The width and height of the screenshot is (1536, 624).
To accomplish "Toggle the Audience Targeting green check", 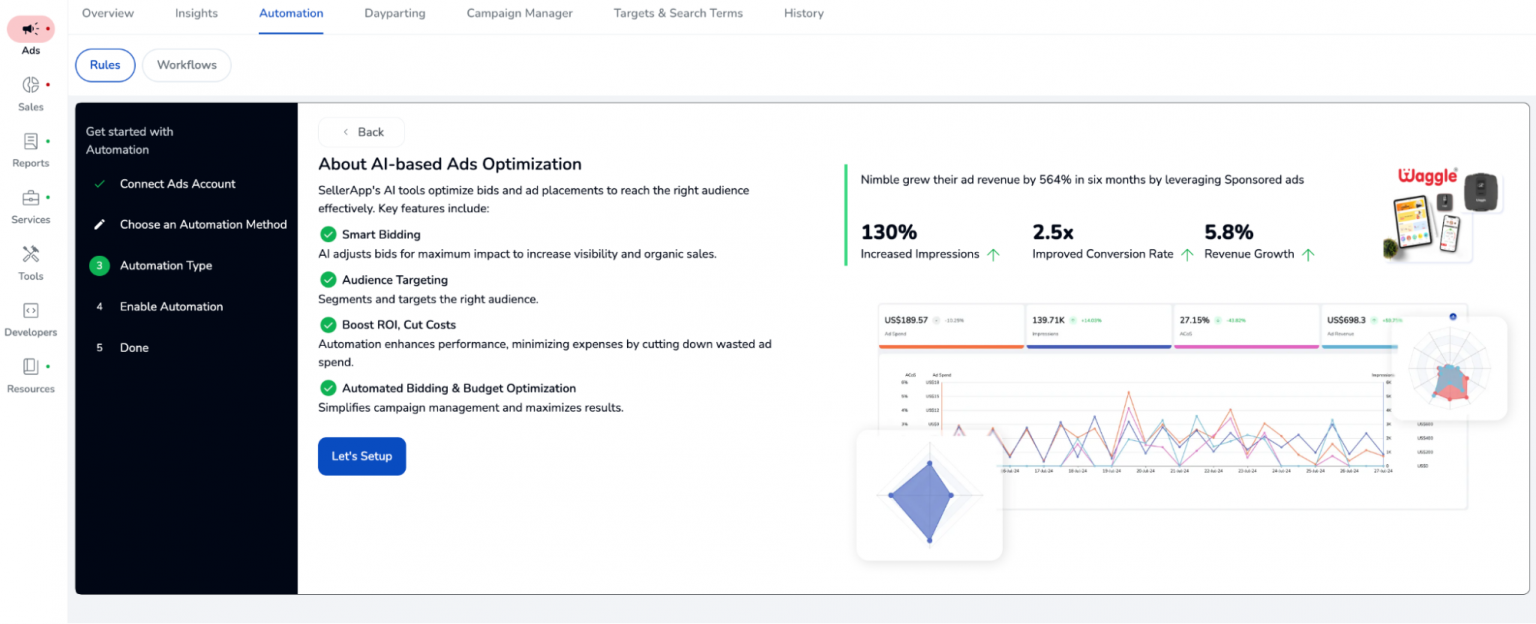I will 328,279.
